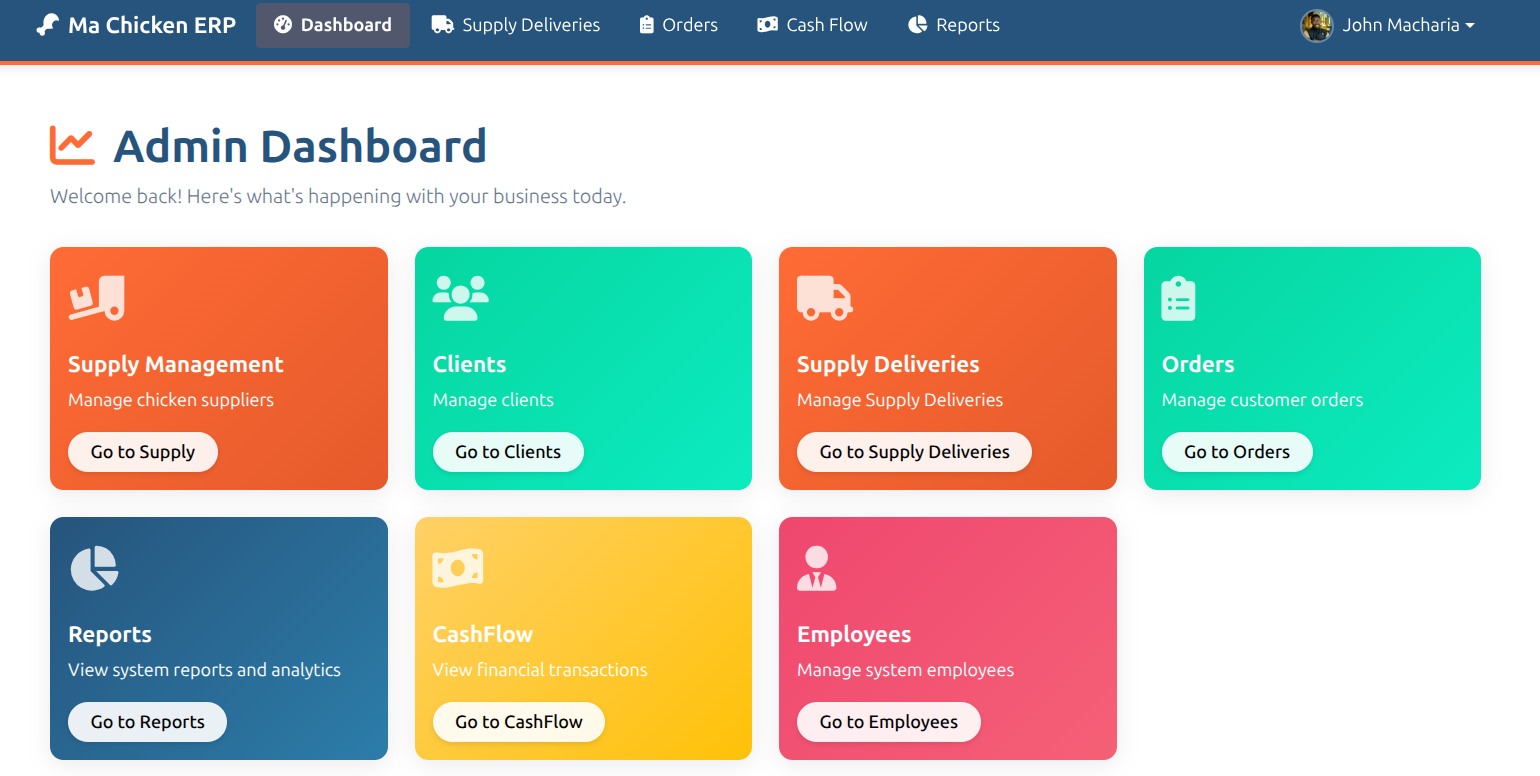Switch to the Cash Flow navigation tab
This screenshot has width=1540, height=776.
[x=812, y=24]
